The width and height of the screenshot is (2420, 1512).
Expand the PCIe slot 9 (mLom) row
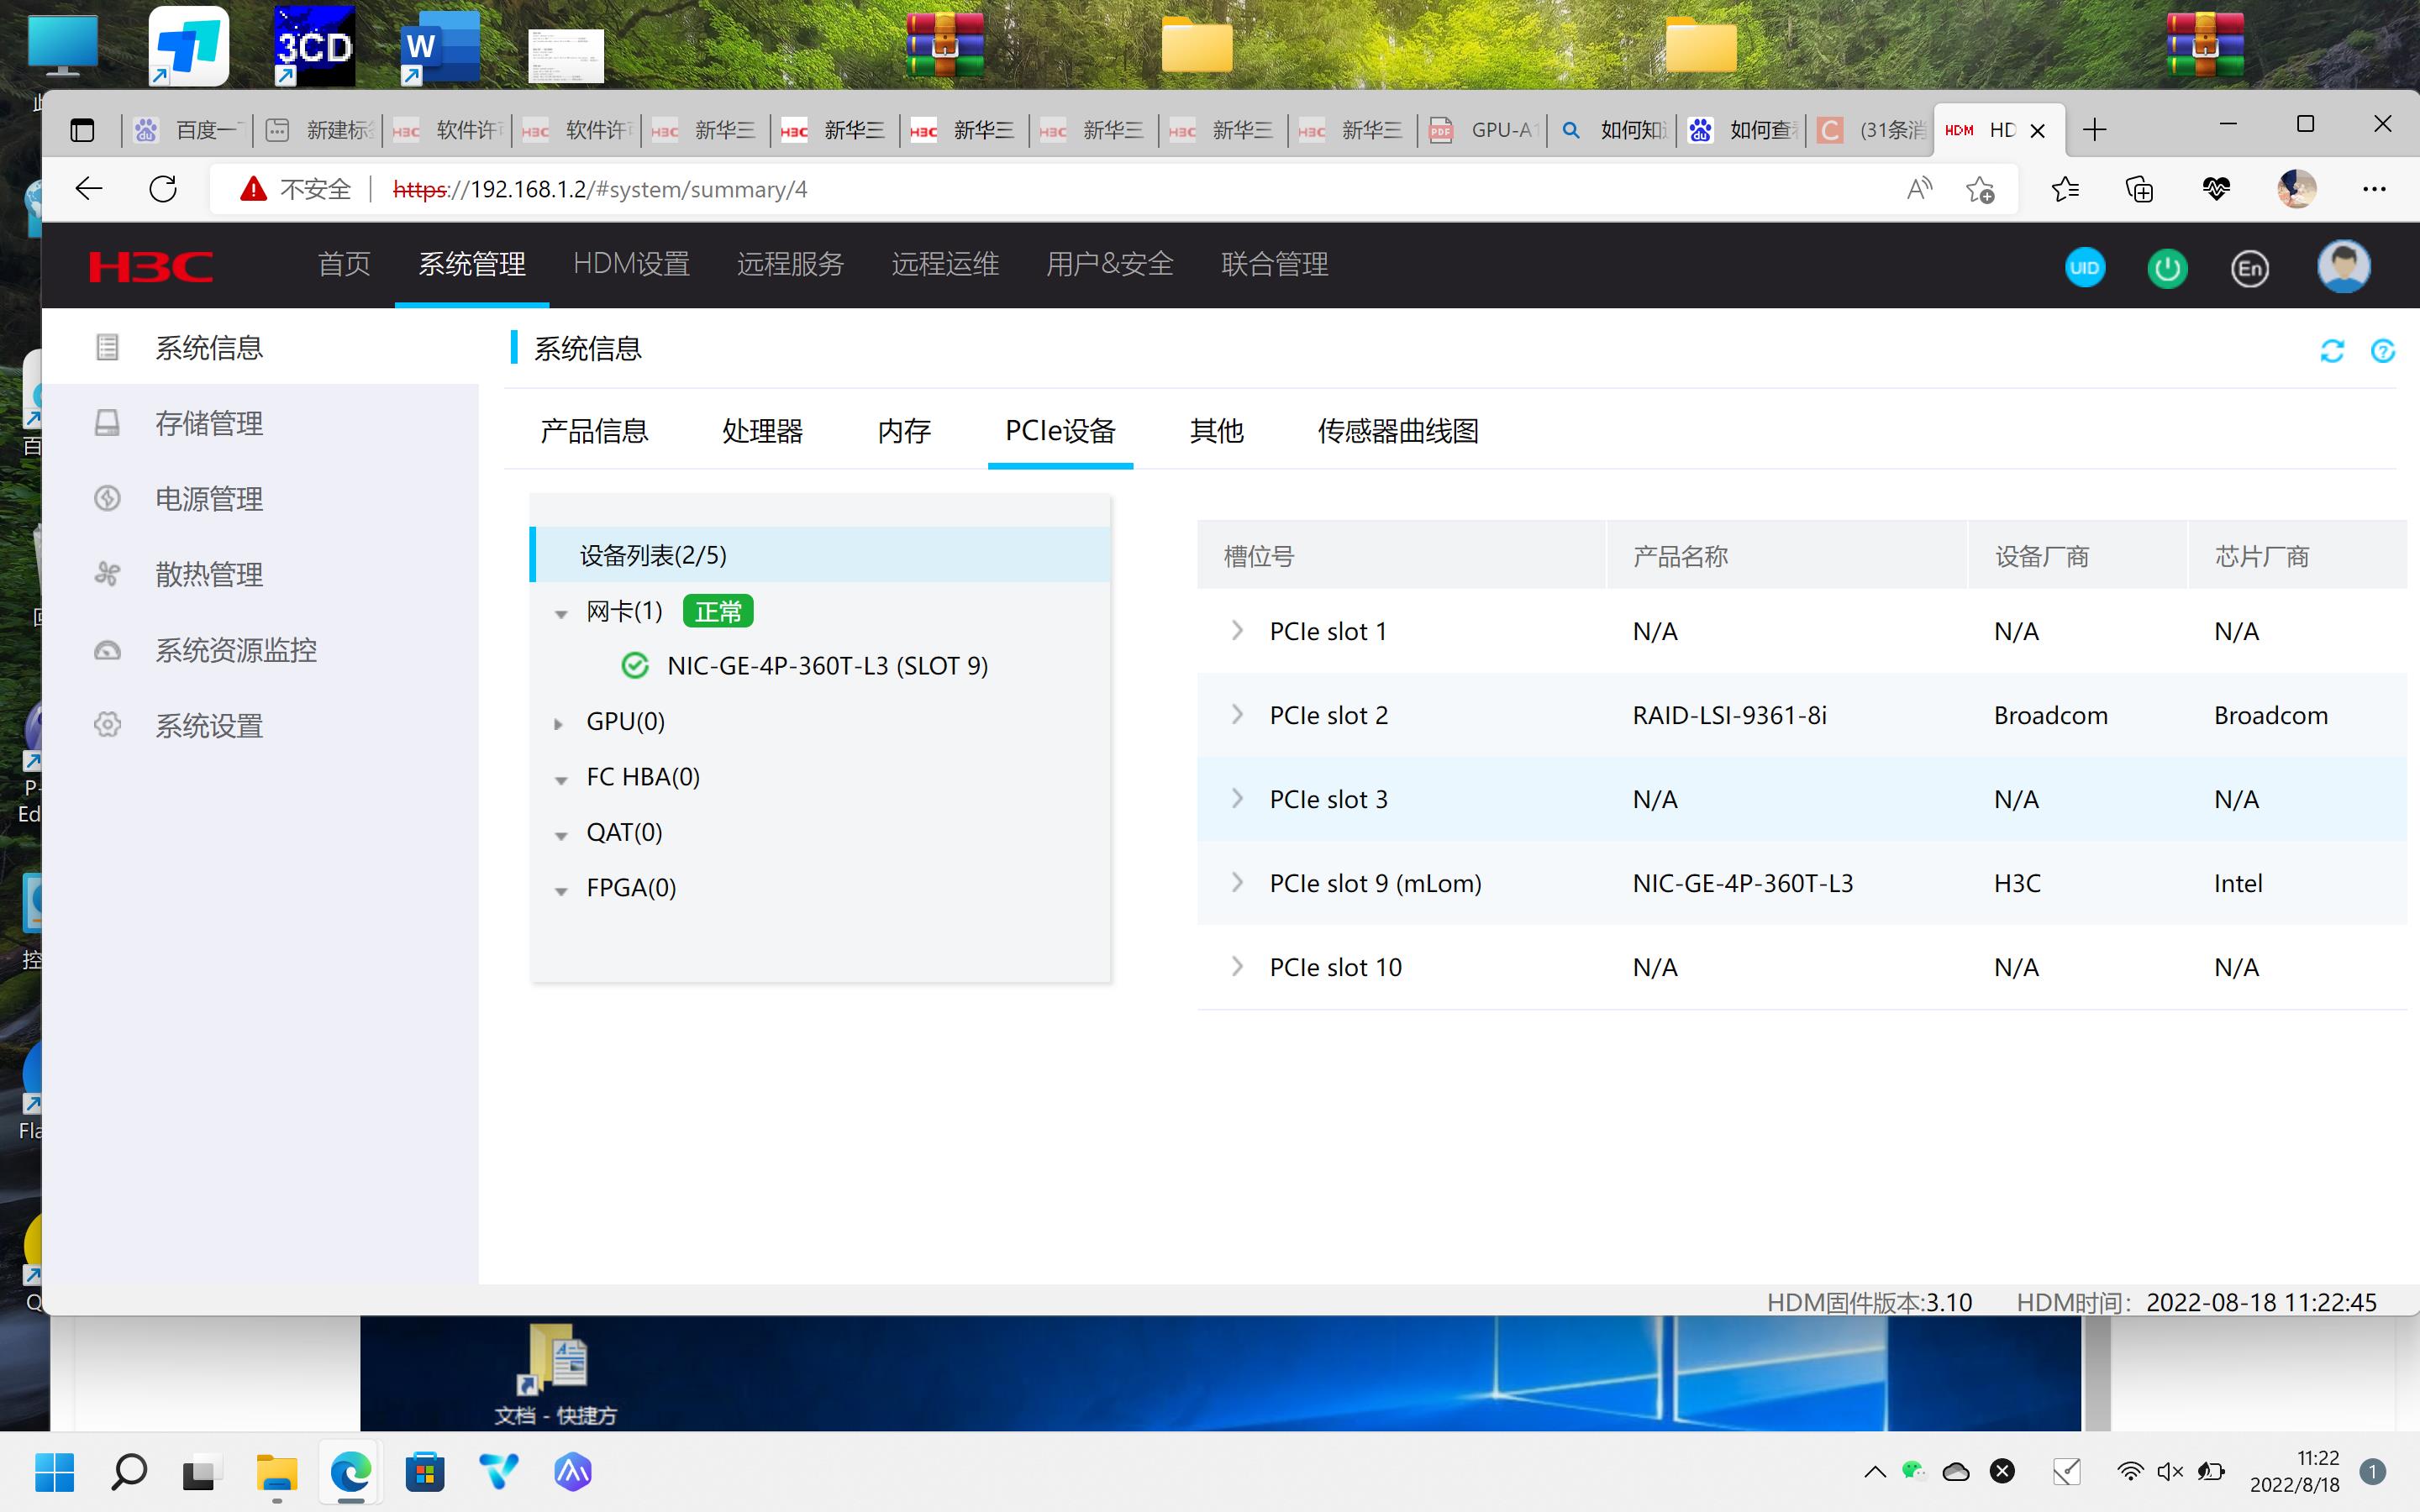pos(1237,883)
